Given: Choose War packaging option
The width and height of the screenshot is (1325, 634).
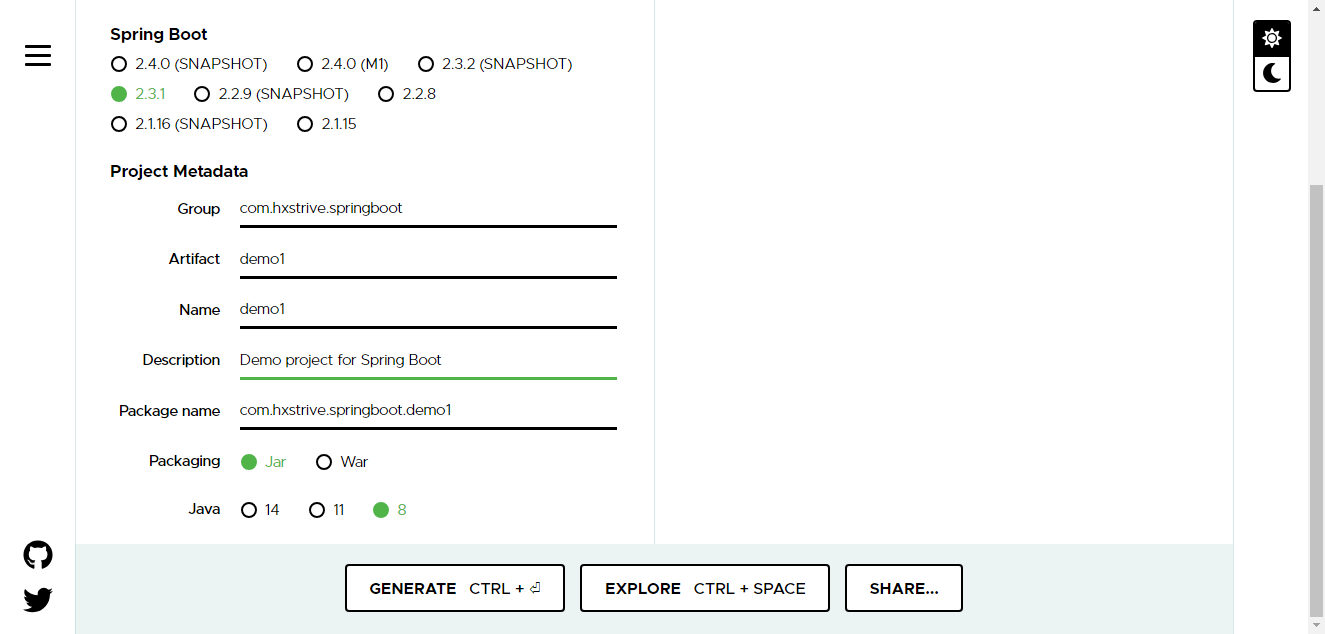Looking at the screenshot, I should 342,462.
